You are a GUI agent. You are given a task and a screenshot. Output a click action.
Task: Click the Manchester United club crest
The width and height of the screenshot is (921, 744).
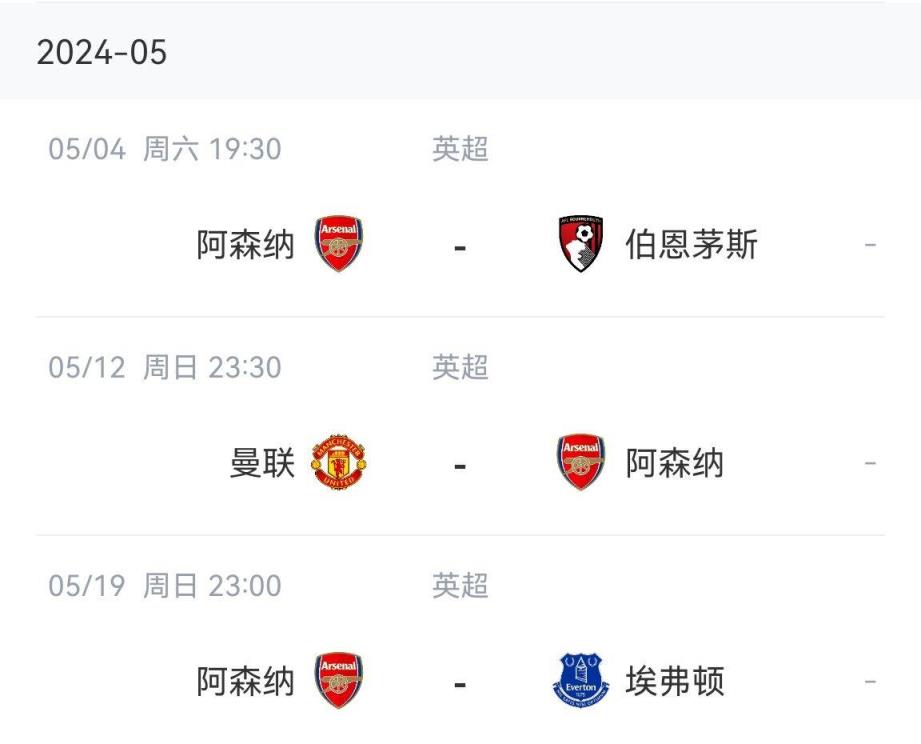pyautogui.click(x=339, y=463)
